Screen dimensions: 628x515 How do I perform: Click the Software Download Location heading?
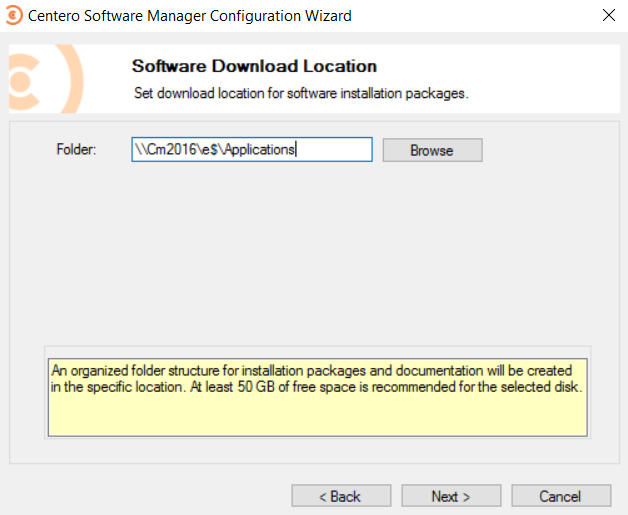[254, 66]
